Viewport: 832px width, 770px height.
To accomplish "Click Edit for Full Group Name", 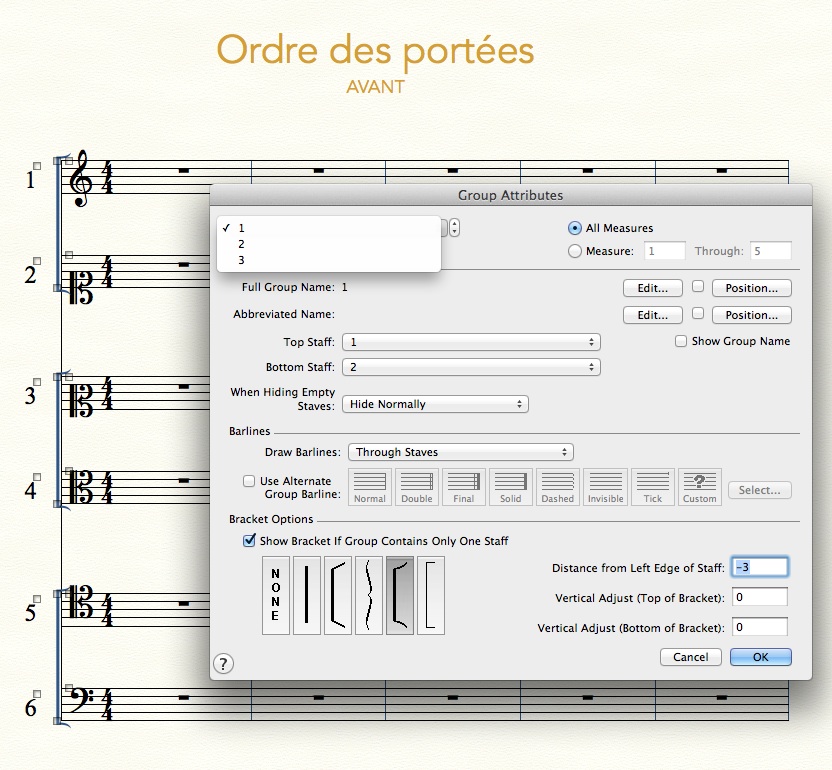I will click(652, 288).
